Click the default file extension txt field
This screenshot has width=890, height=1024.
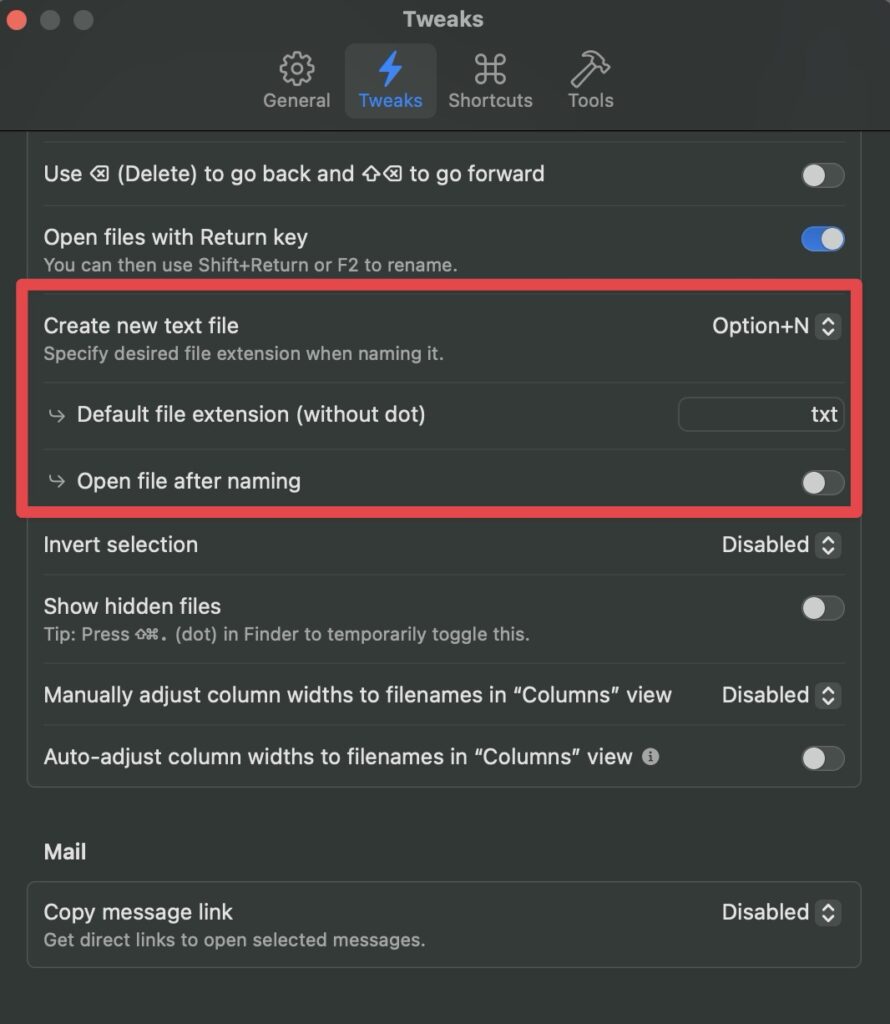761,414
